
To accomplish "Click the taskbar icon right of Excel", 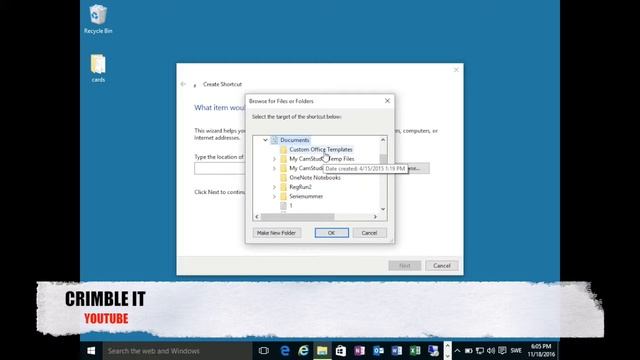I will coord(433,351).
